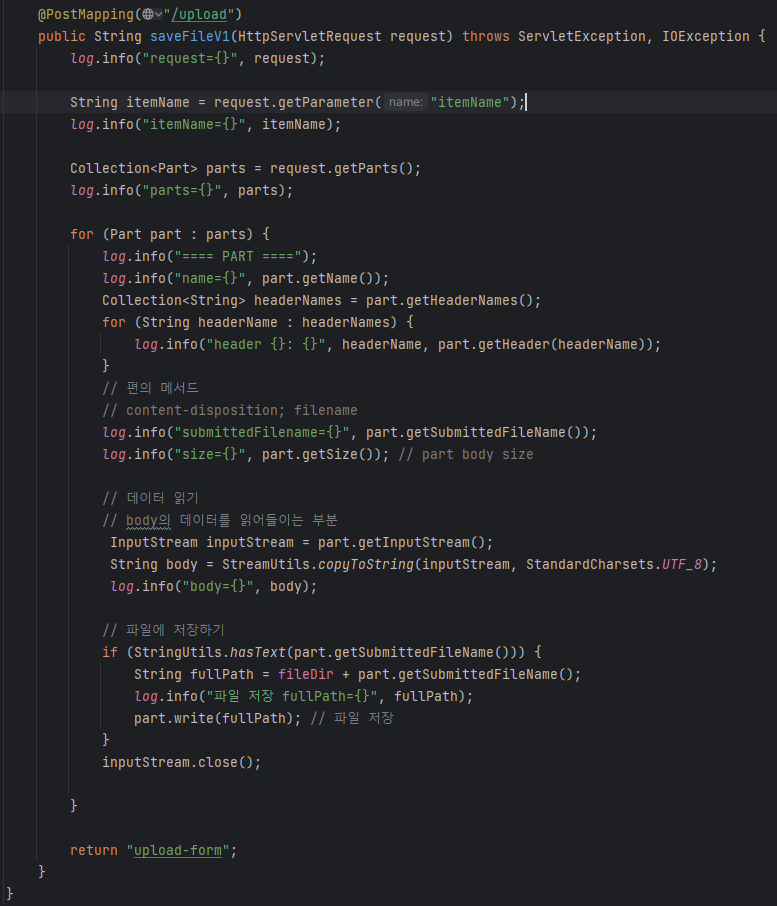The height and width of the screenshot is (906, 777).
Task: Click the StandardCharsets class reference
Action: pos(590,565)
